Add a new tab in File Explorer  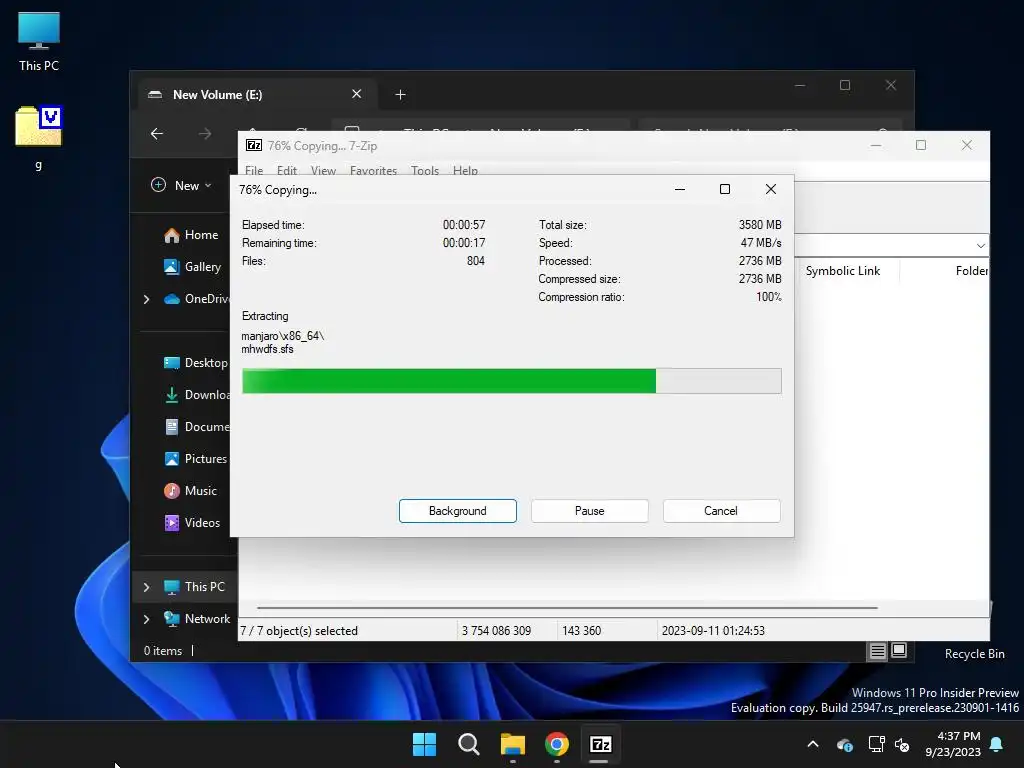400,95
